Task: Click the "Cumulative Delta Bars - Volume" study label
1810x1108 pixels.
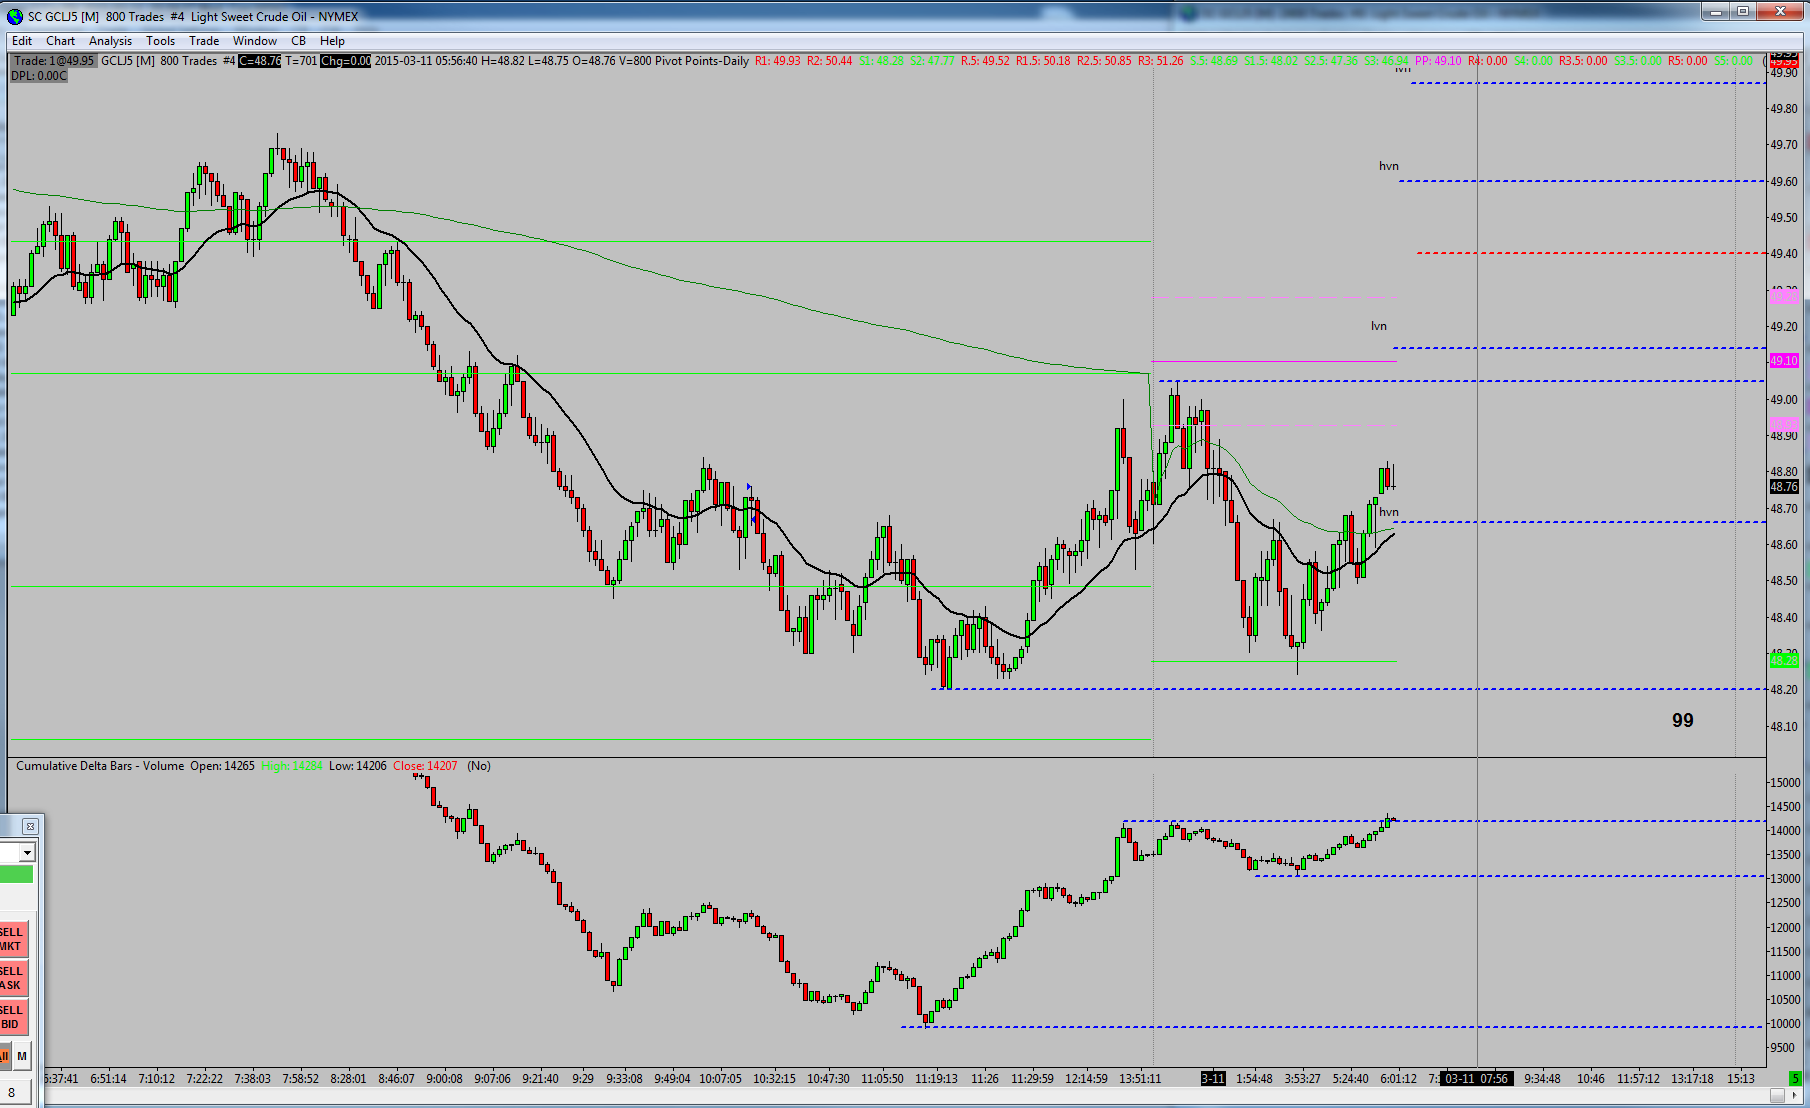Action: coord(100,766)
